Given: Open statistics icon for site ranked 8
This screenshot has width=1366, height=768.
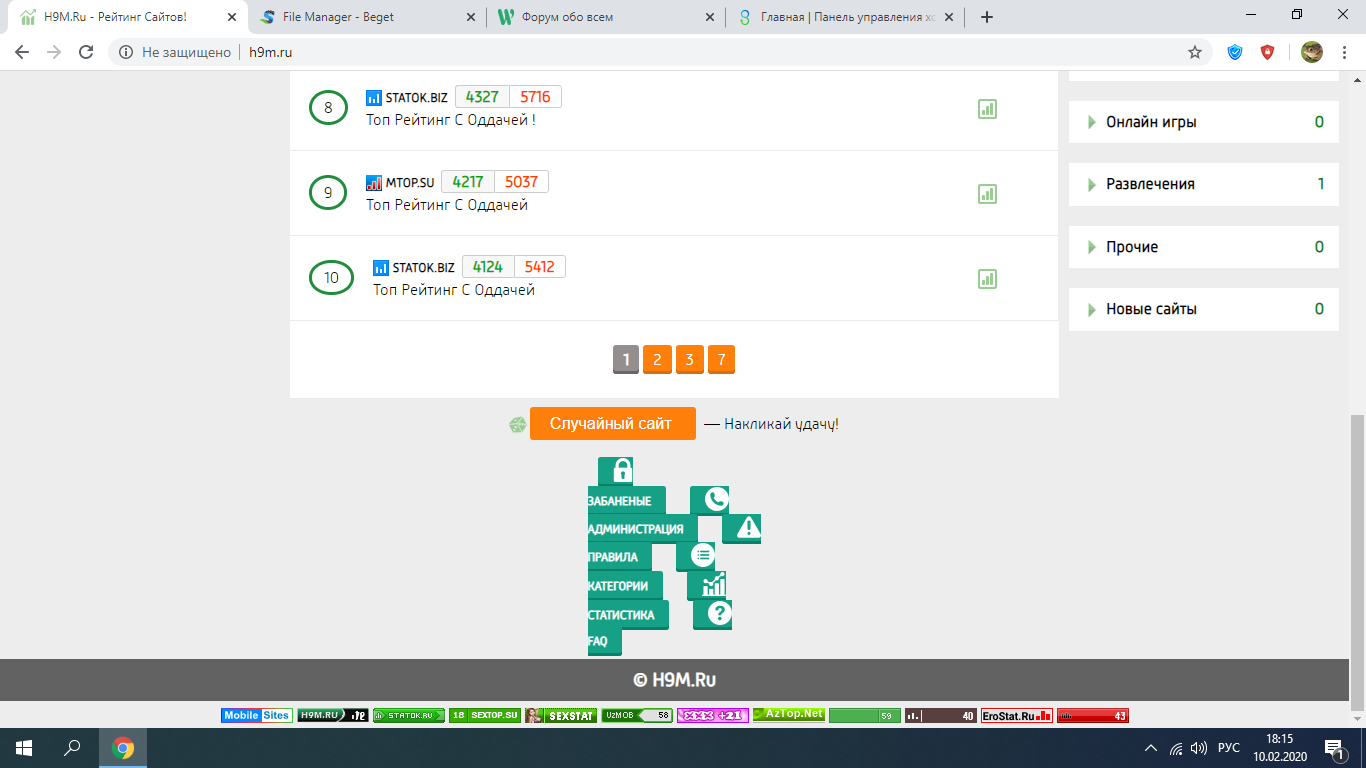Looking at the screenshot, I should tap(987, 109).
